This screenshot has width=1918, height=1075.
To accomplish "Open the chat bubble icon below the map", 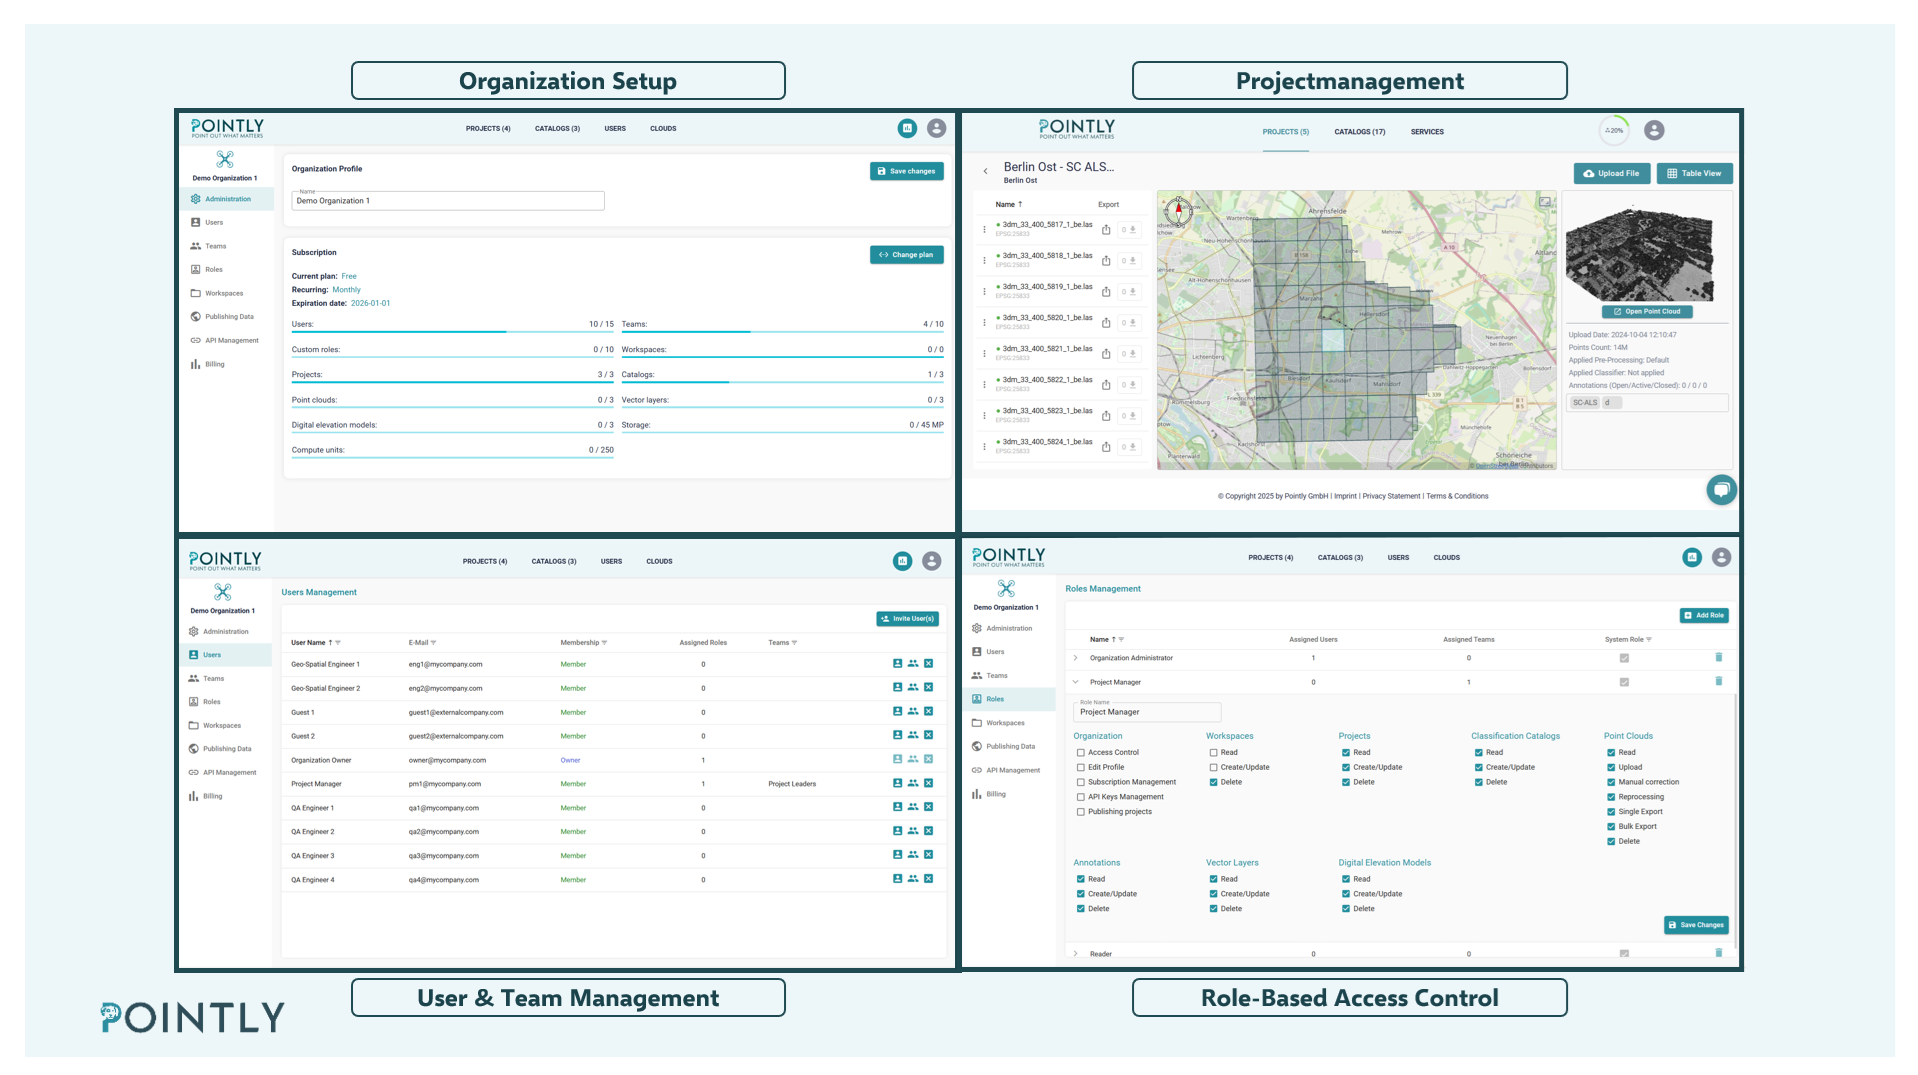I will pos(1721,490).
